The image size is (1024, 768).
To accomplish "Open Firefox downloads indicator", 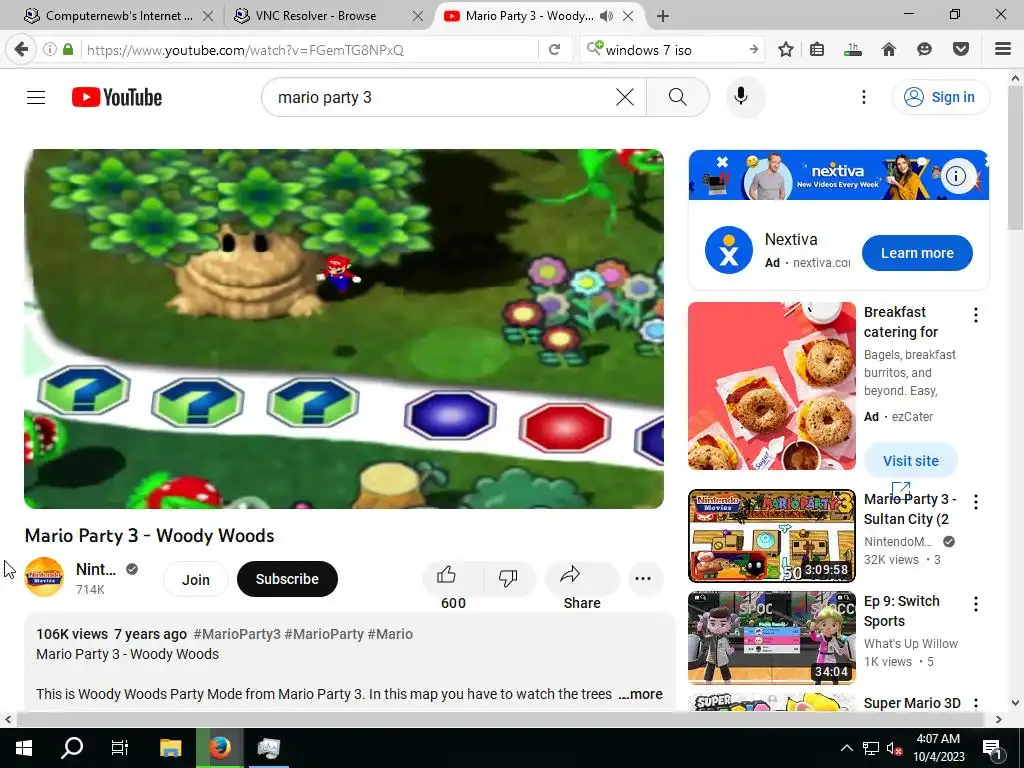I will [852, 50].
